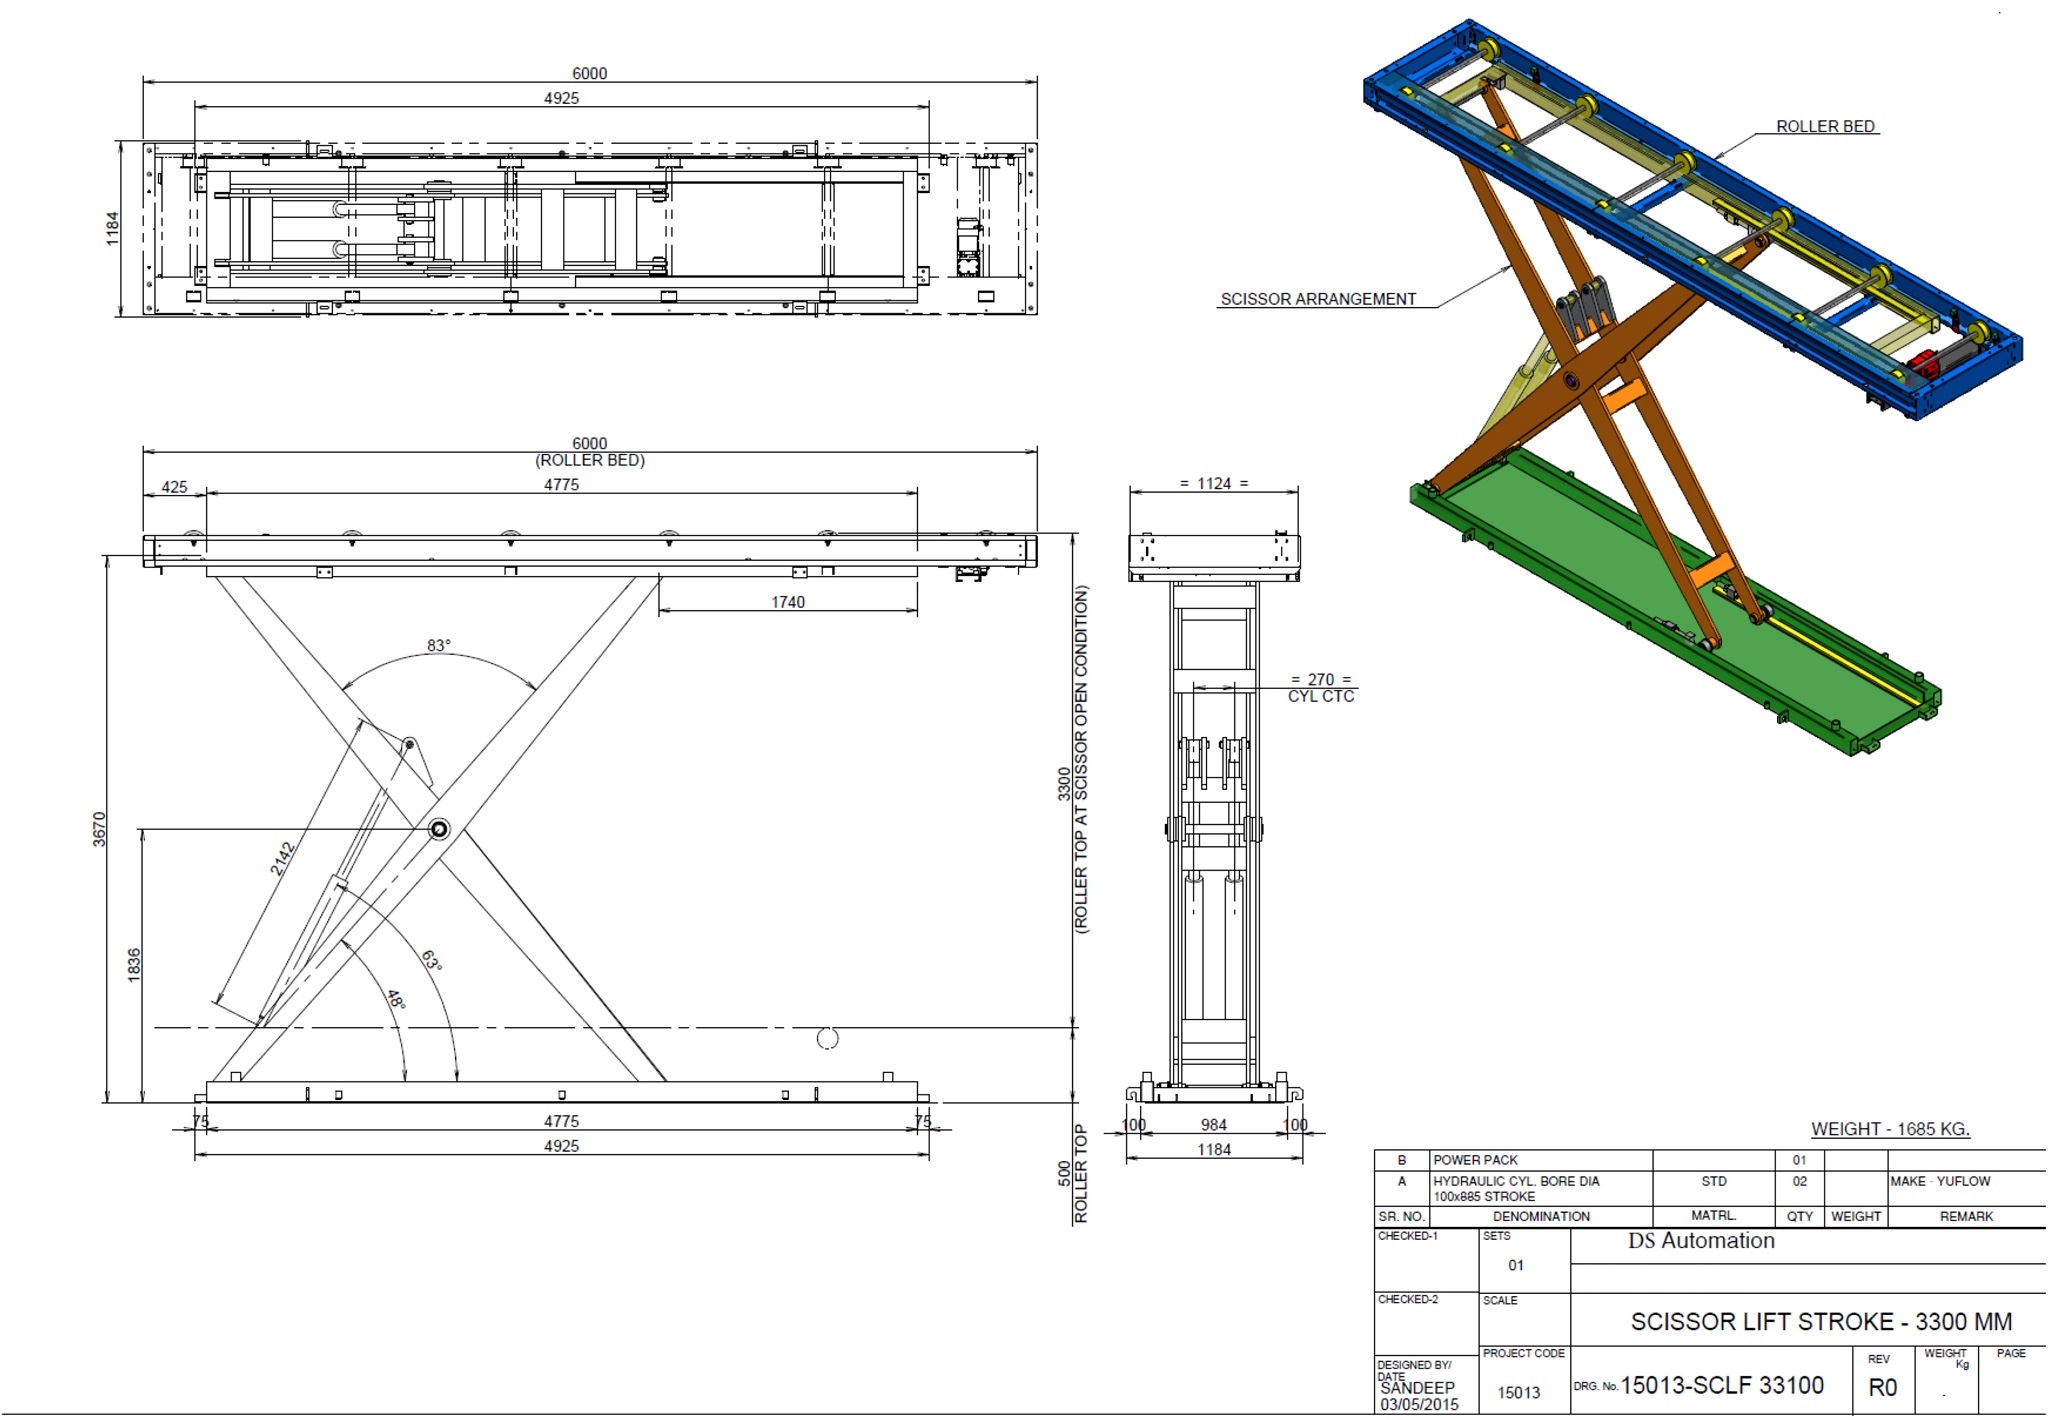Screen dimensions: 2048x1420
Task: Select the 83° angle dimension
Action: click(x=438, y=646)
